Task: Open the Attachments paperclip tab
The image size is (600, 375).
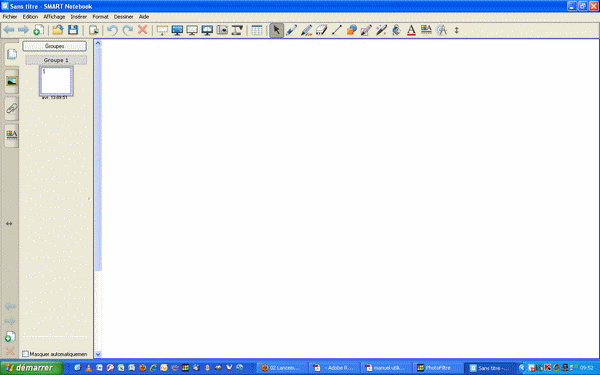Action: coord(11,108)
